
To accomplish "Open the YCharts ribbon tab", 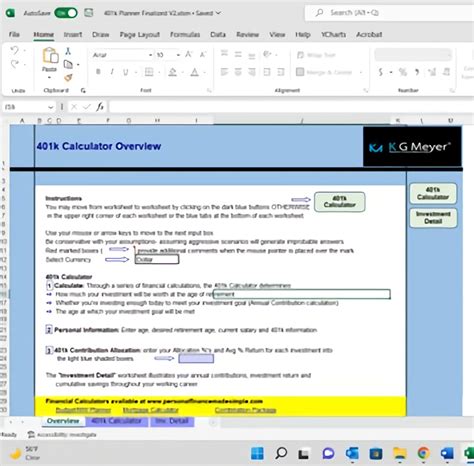I will click(333, 34).
